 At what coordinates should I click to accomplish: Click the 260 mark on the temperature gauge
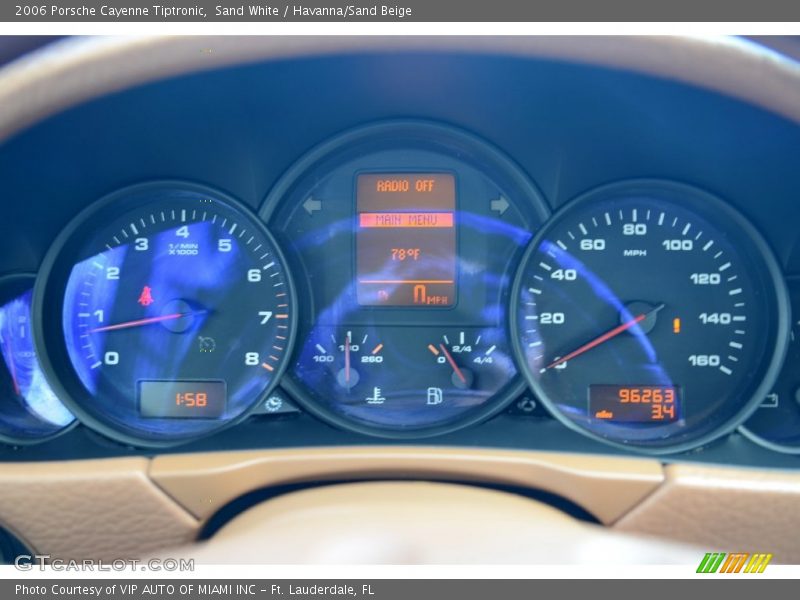tap(372, 359)
